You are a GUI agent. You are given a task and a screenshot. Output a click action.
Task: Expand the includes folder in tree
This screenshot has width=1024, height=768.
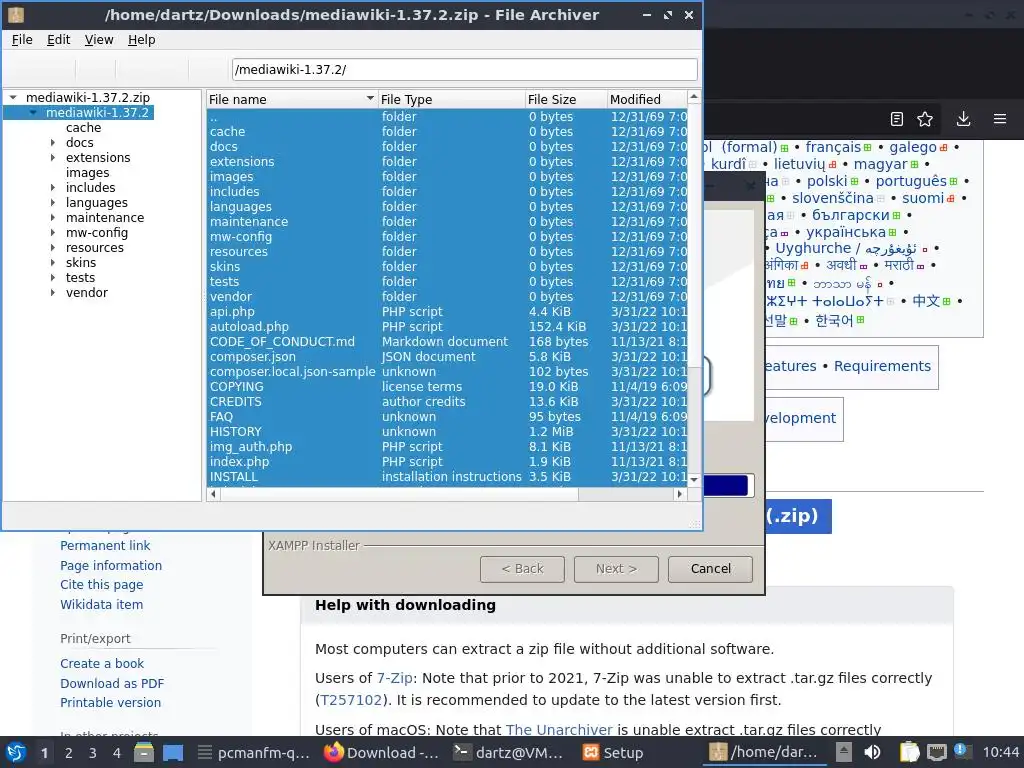(x=53, y=187)
